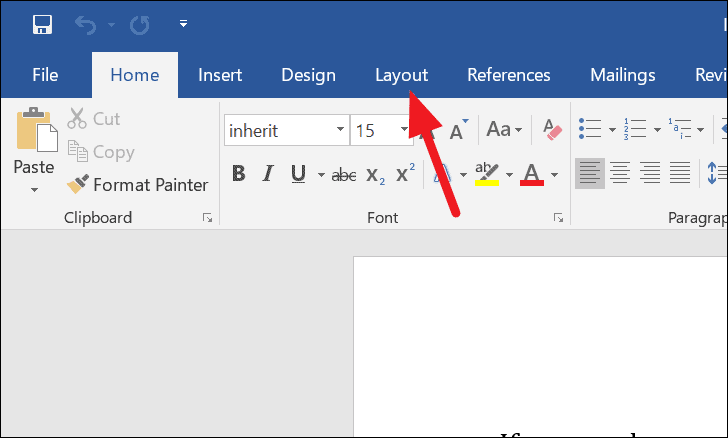Click inside the white document page

pos(540,346)
